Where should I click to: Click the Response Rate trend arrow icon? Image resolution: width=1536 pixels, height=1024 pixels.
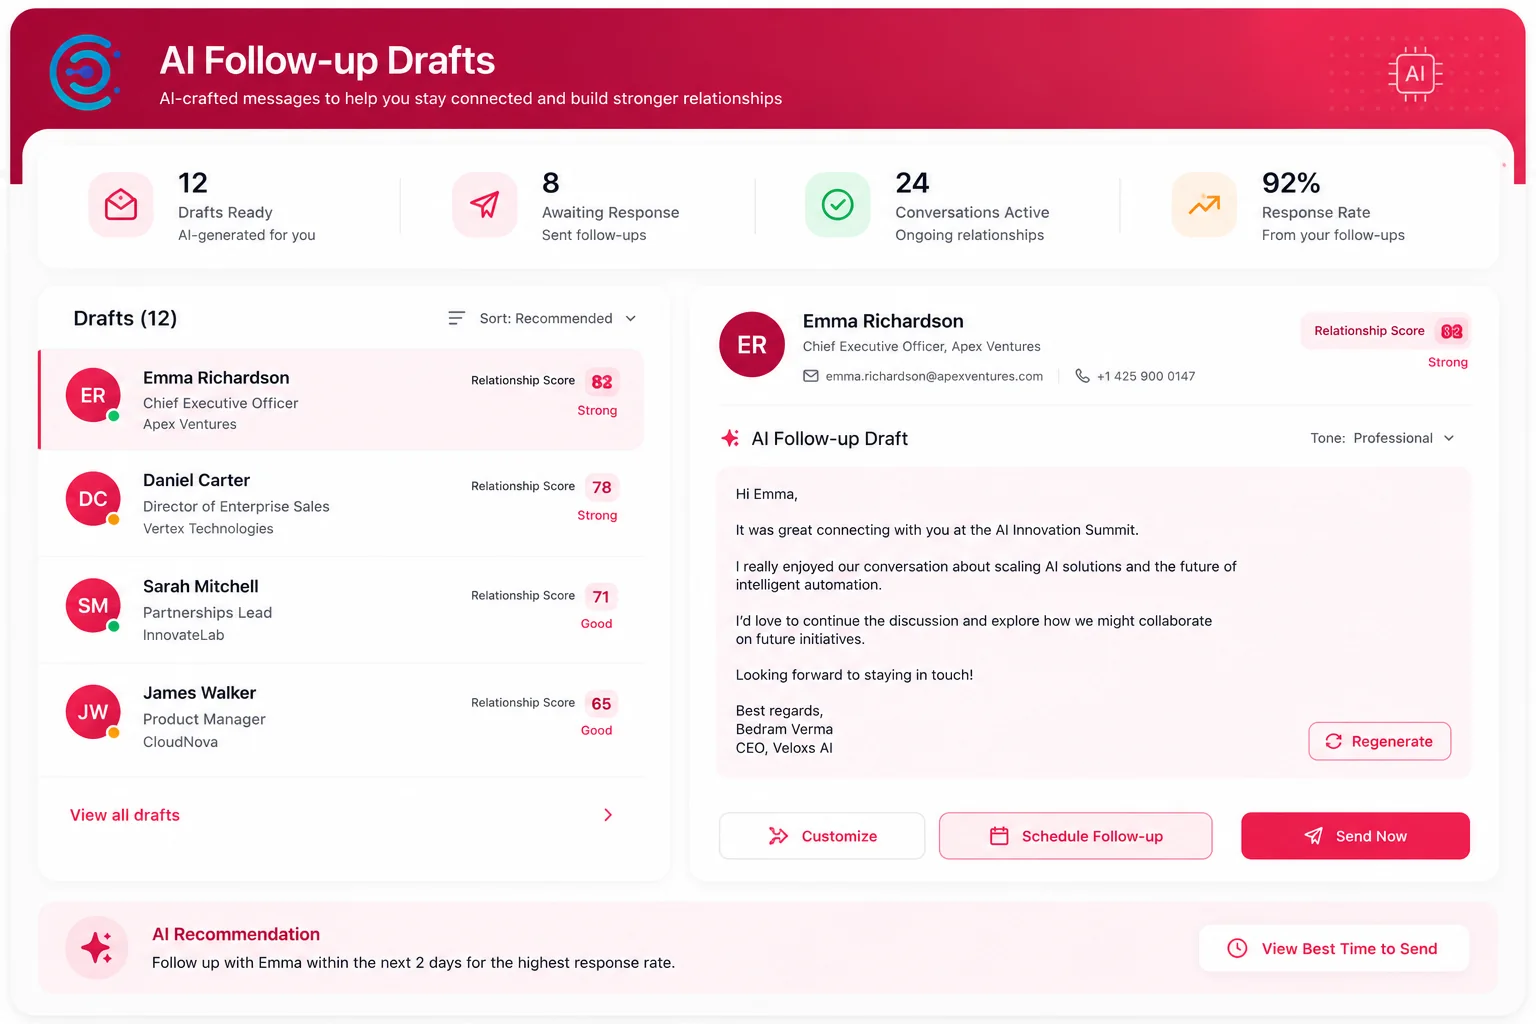click(1204, 205)
